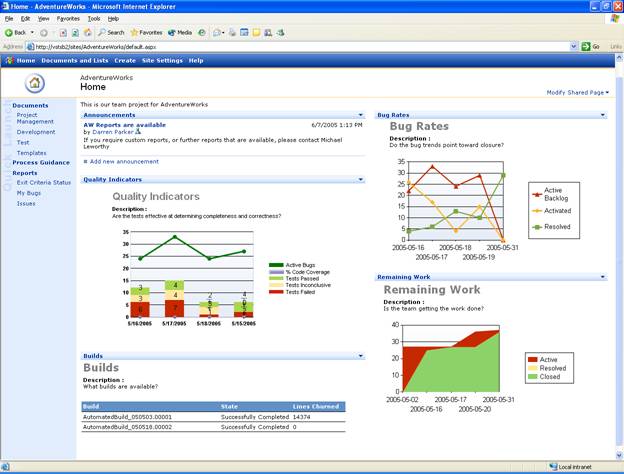
Task: Open the Test library link
Action: pyautogui.click(x=23, y=142)
